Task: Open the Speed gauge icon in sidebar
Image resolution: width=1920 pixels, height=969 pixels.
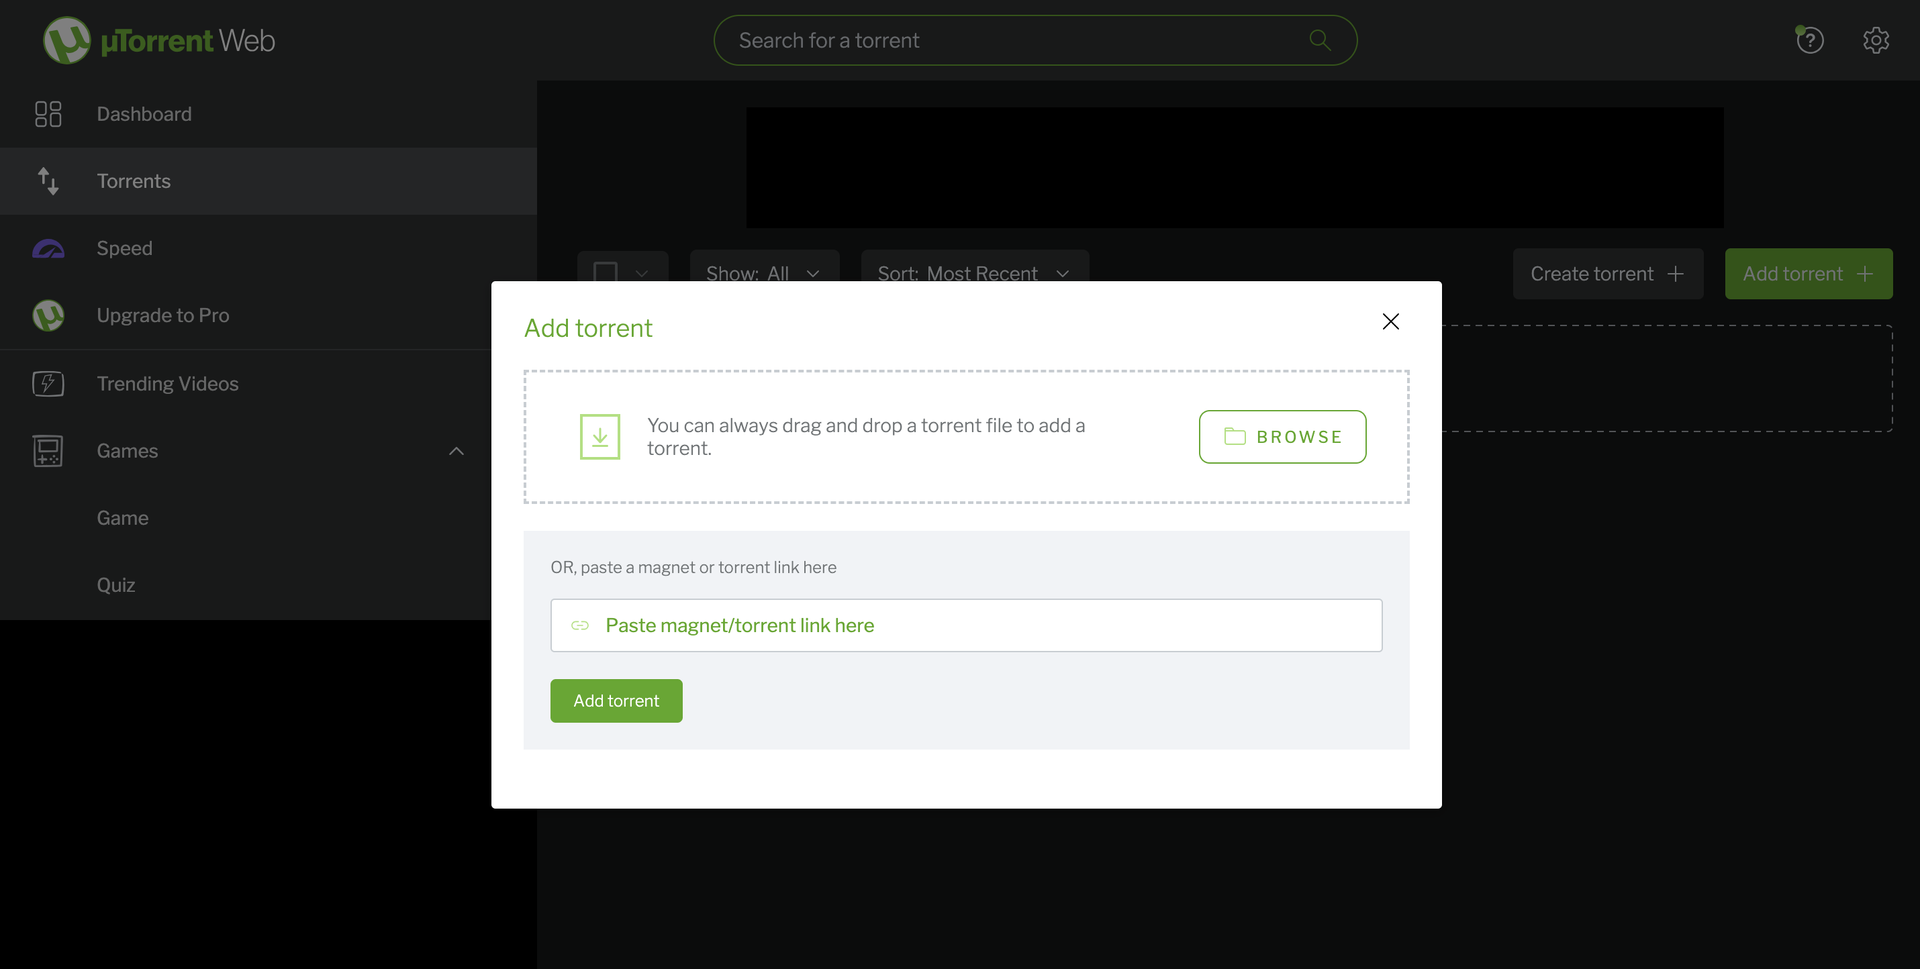Action: [47, 248]
